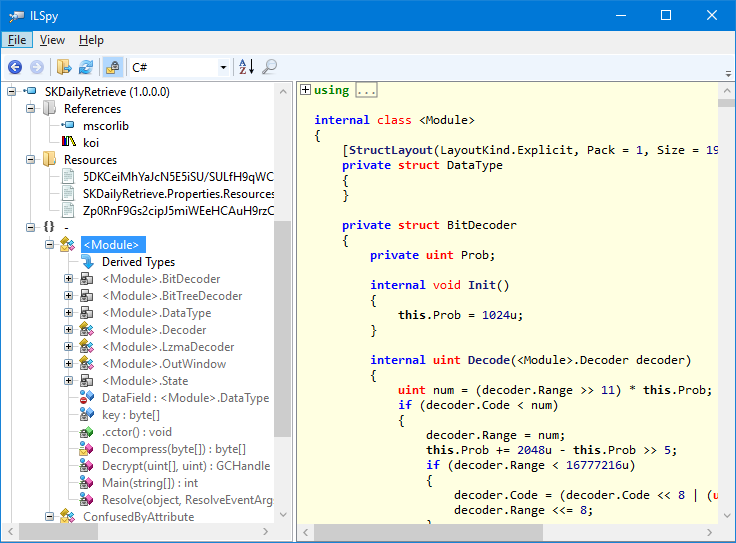Collapse the '-' namespace node

tap(31, 228)
